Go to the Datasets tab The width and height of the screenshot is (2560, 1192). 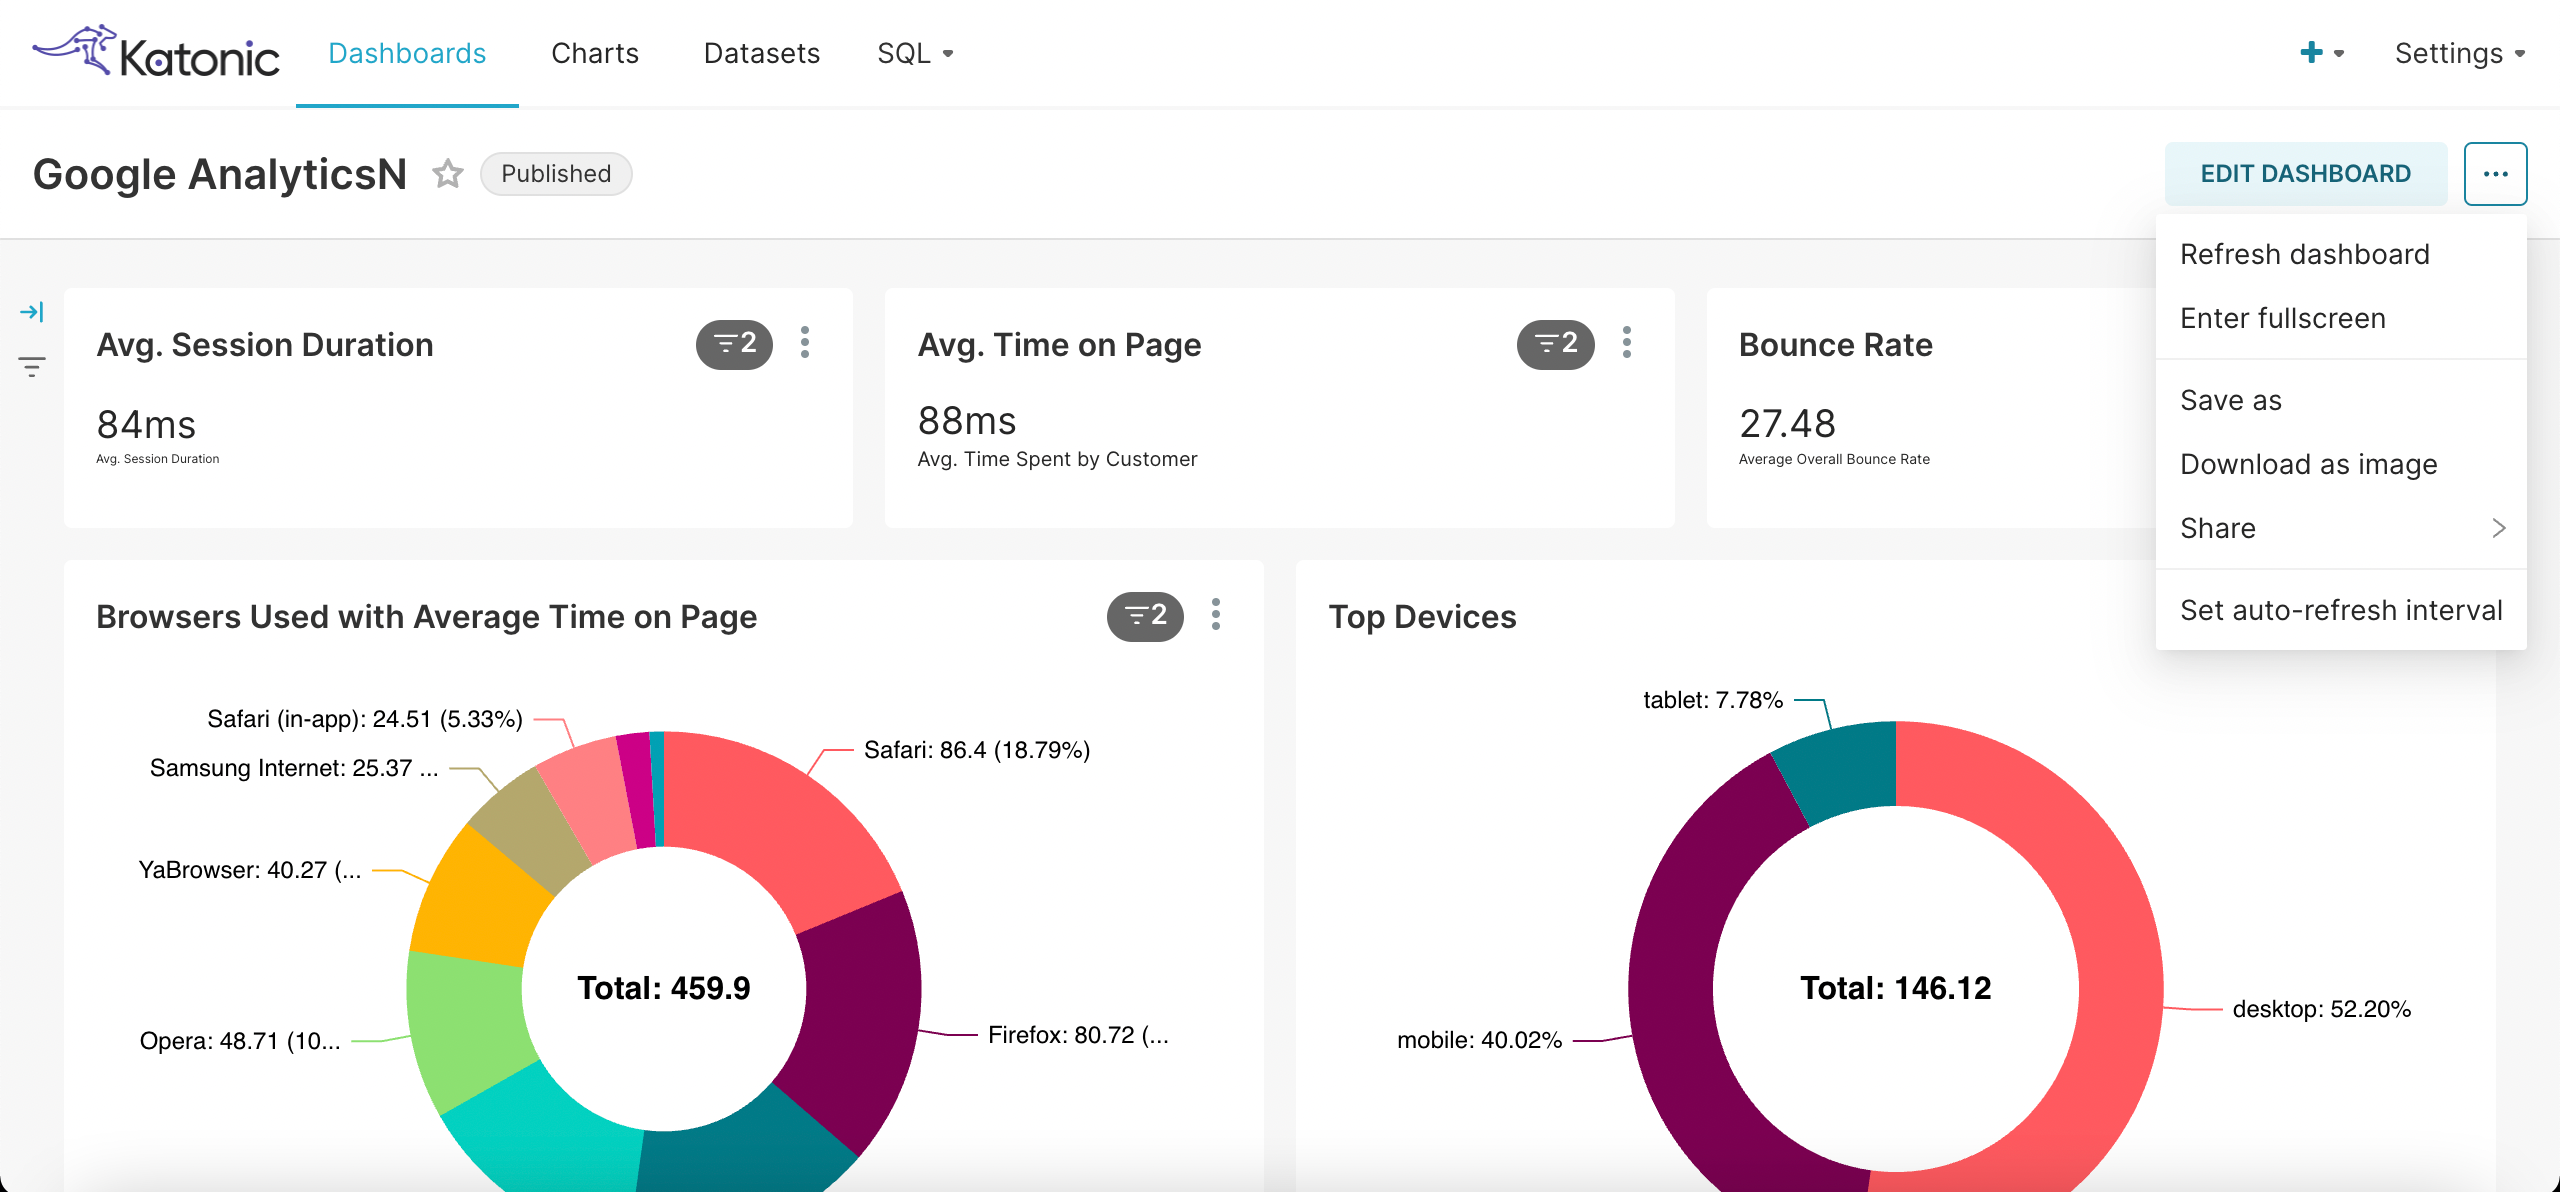point(762,53)
